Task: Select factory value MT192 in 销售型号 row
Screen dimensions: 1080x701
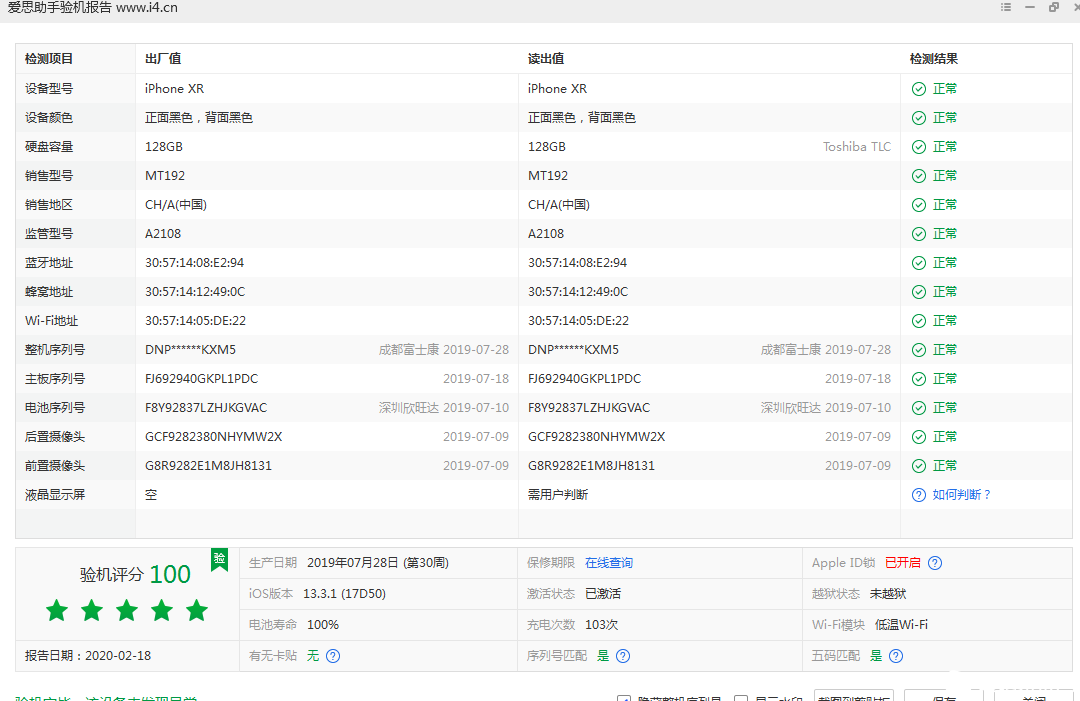Action: [x=165, y=176]
